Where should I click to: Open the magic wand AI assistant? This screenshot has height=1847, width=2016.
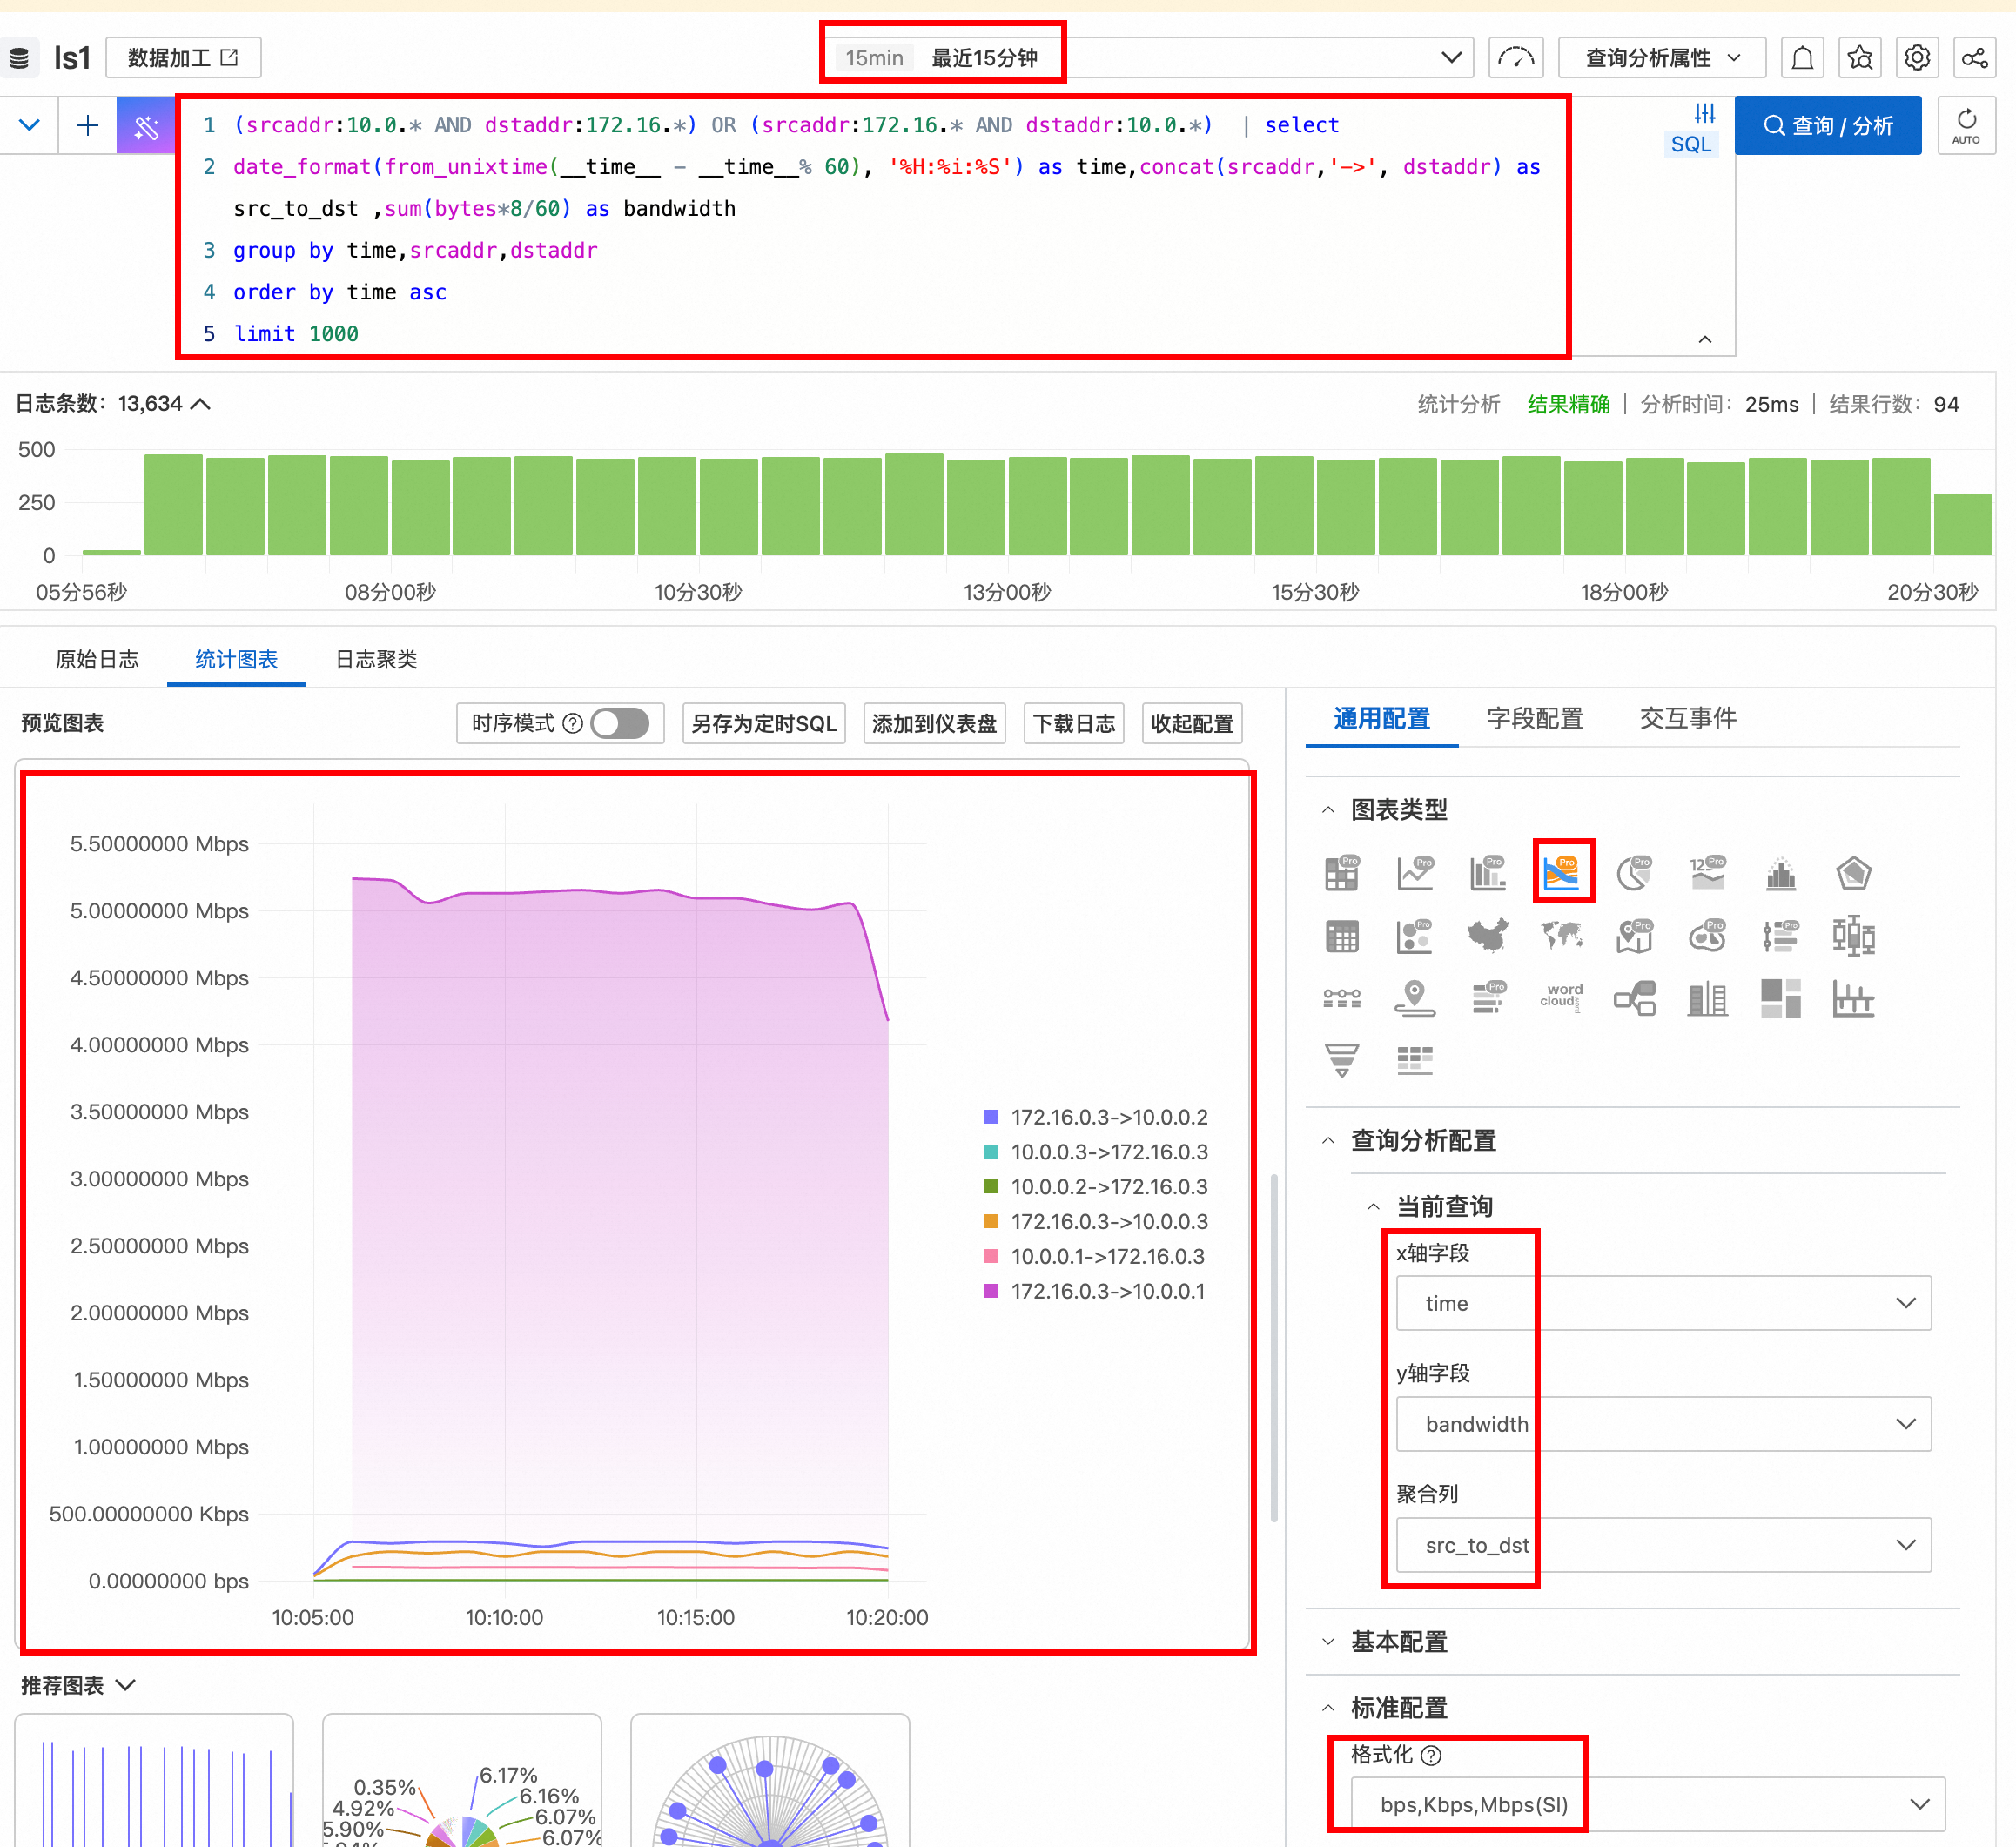pyautogui.click(x=146, y=126)
